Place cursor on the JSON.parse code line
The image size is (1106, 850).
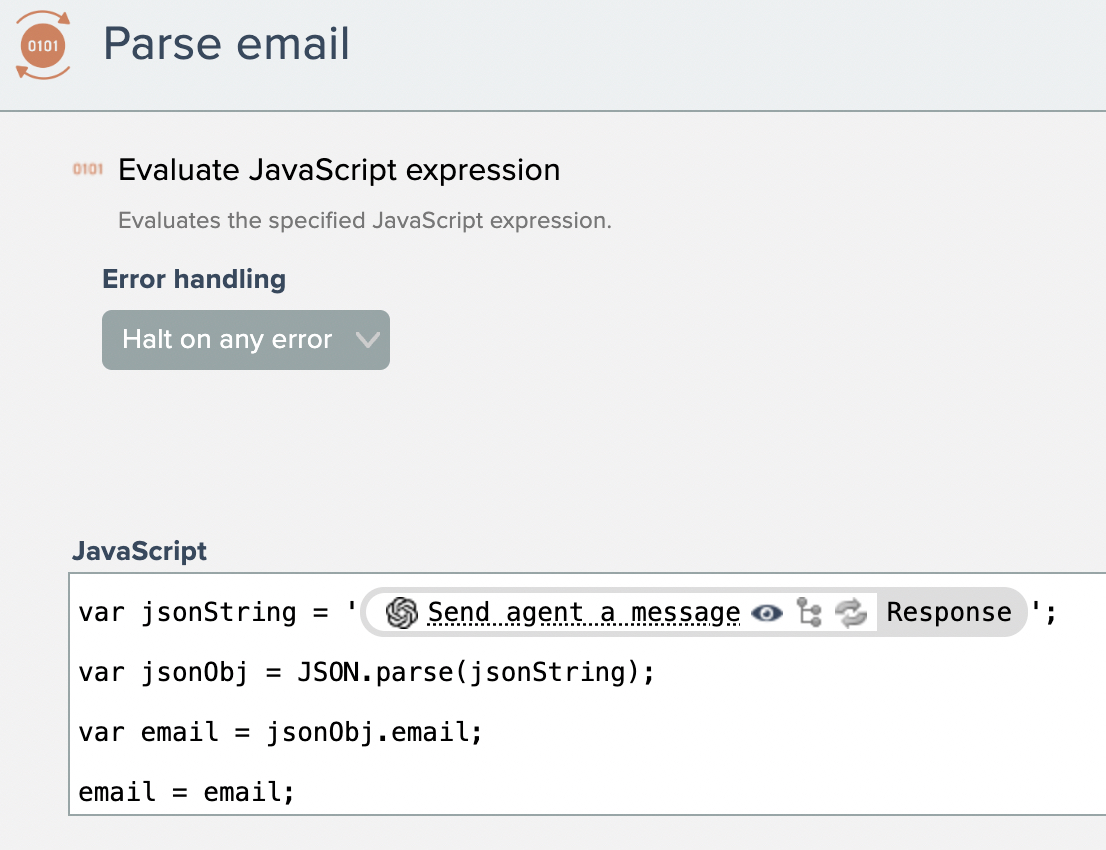366,673
